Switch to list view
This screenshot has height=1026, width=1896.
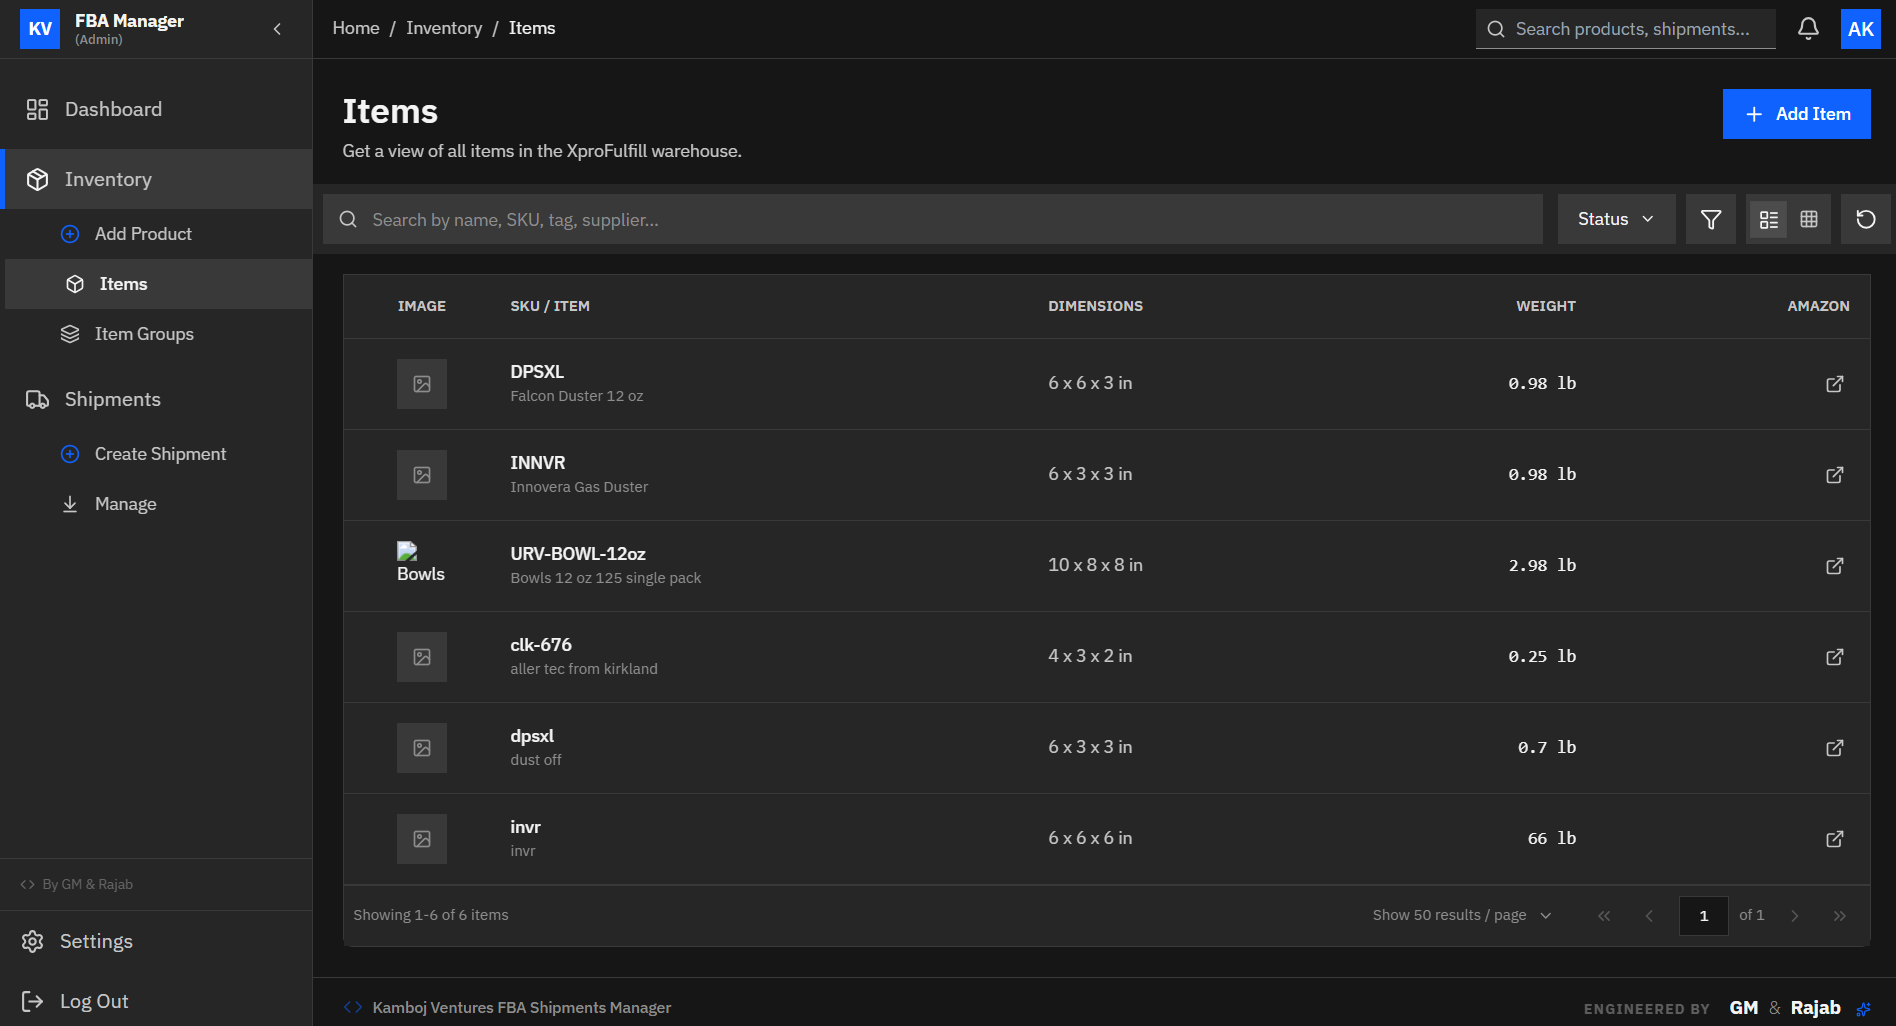[1769, 219]
